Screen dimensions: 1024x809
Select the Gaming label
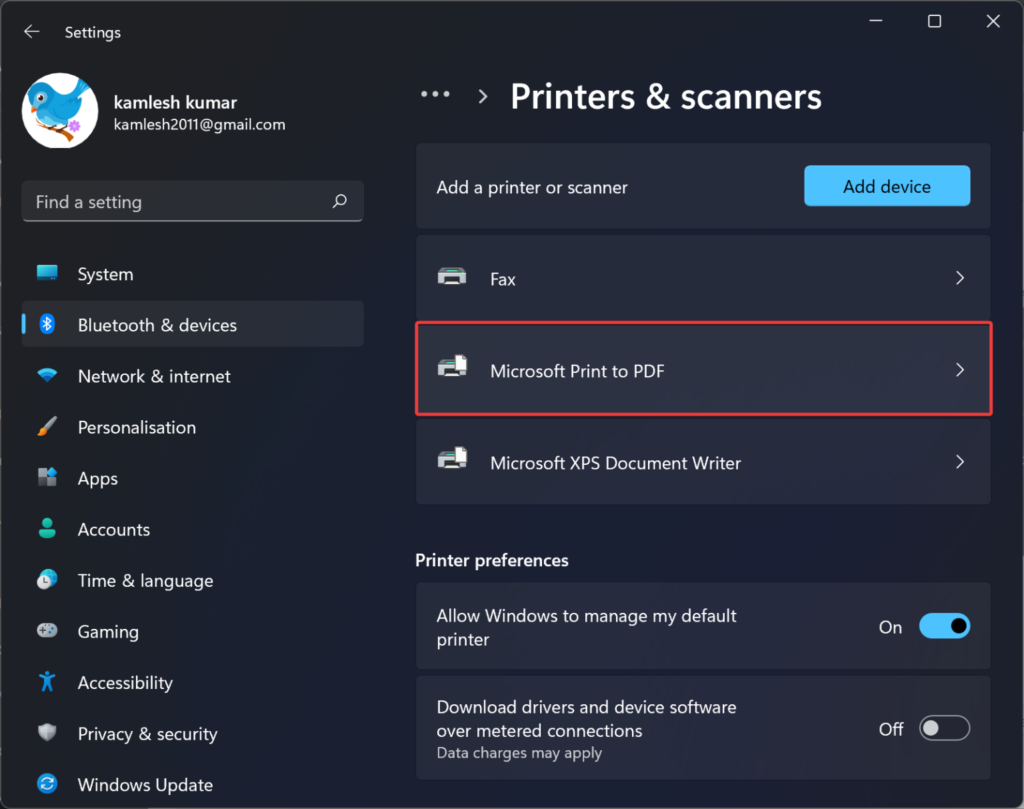[108, 632]
